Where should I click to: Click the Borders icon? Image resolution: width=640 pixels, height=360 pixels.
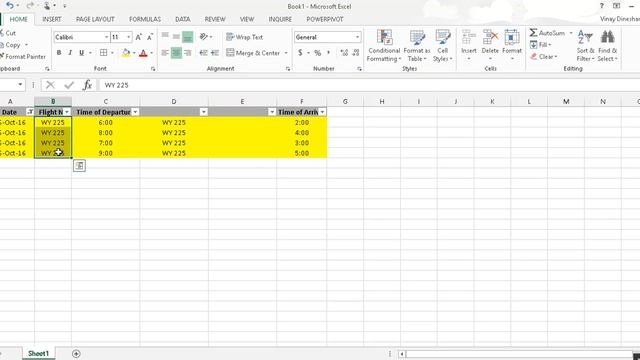point(104,53)
